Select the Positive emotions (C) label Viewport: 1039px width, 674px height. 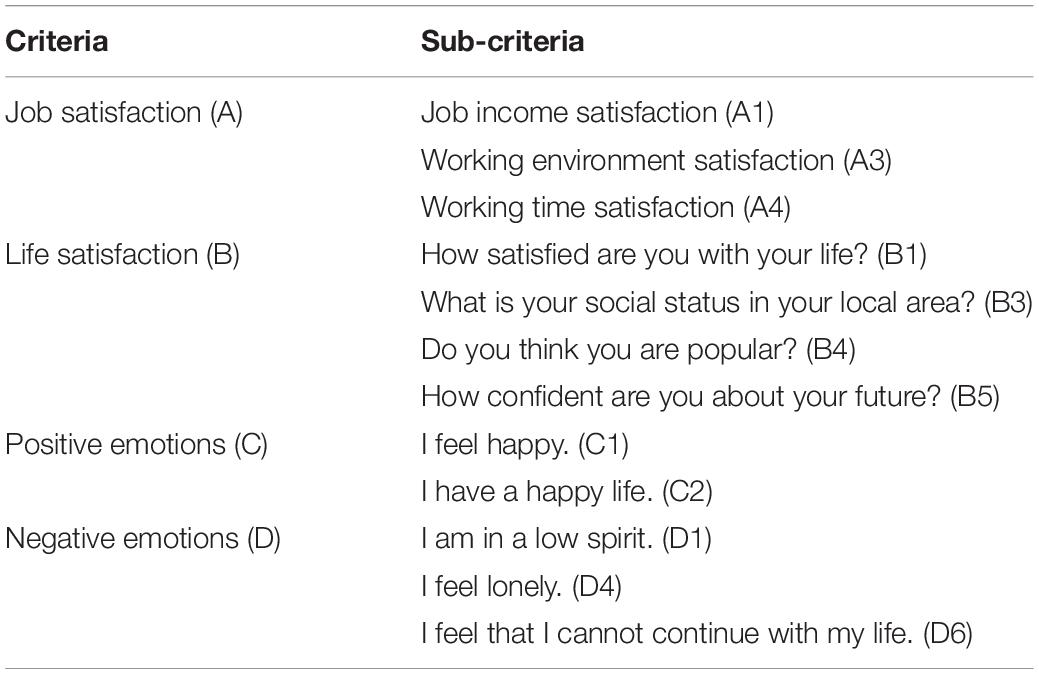(136, 445)
